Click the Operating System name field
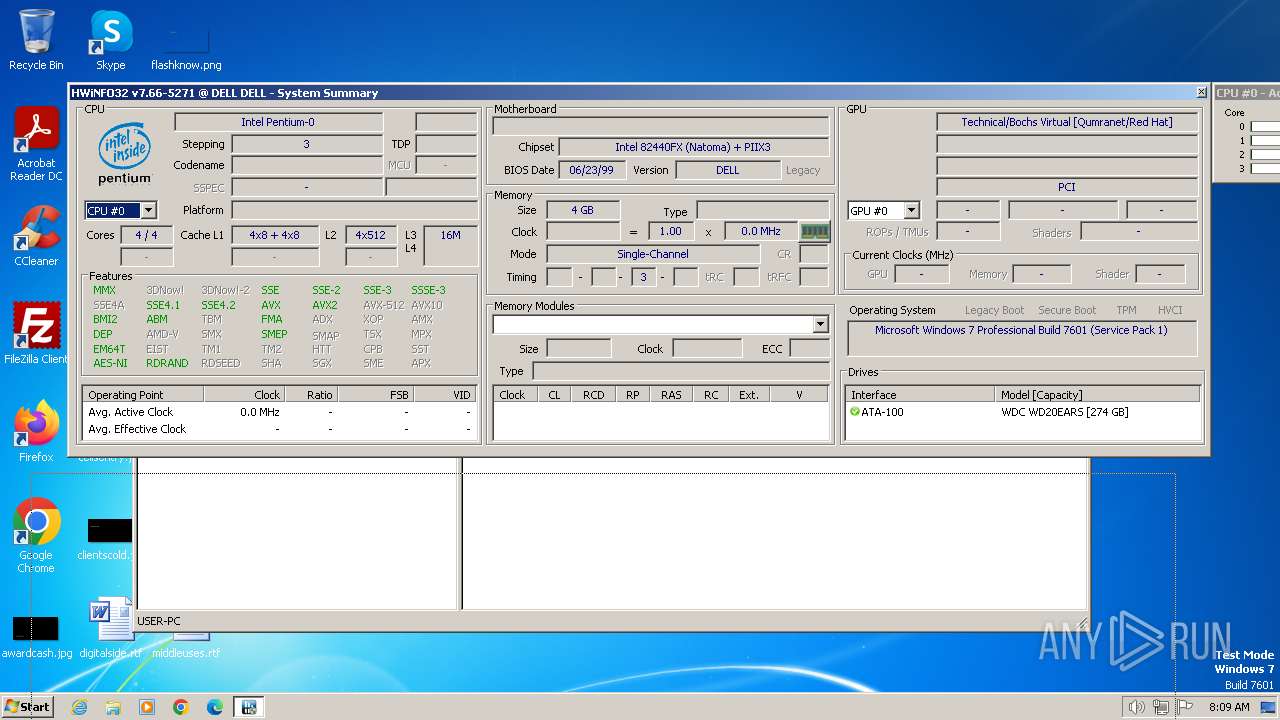 point(1021,337)
